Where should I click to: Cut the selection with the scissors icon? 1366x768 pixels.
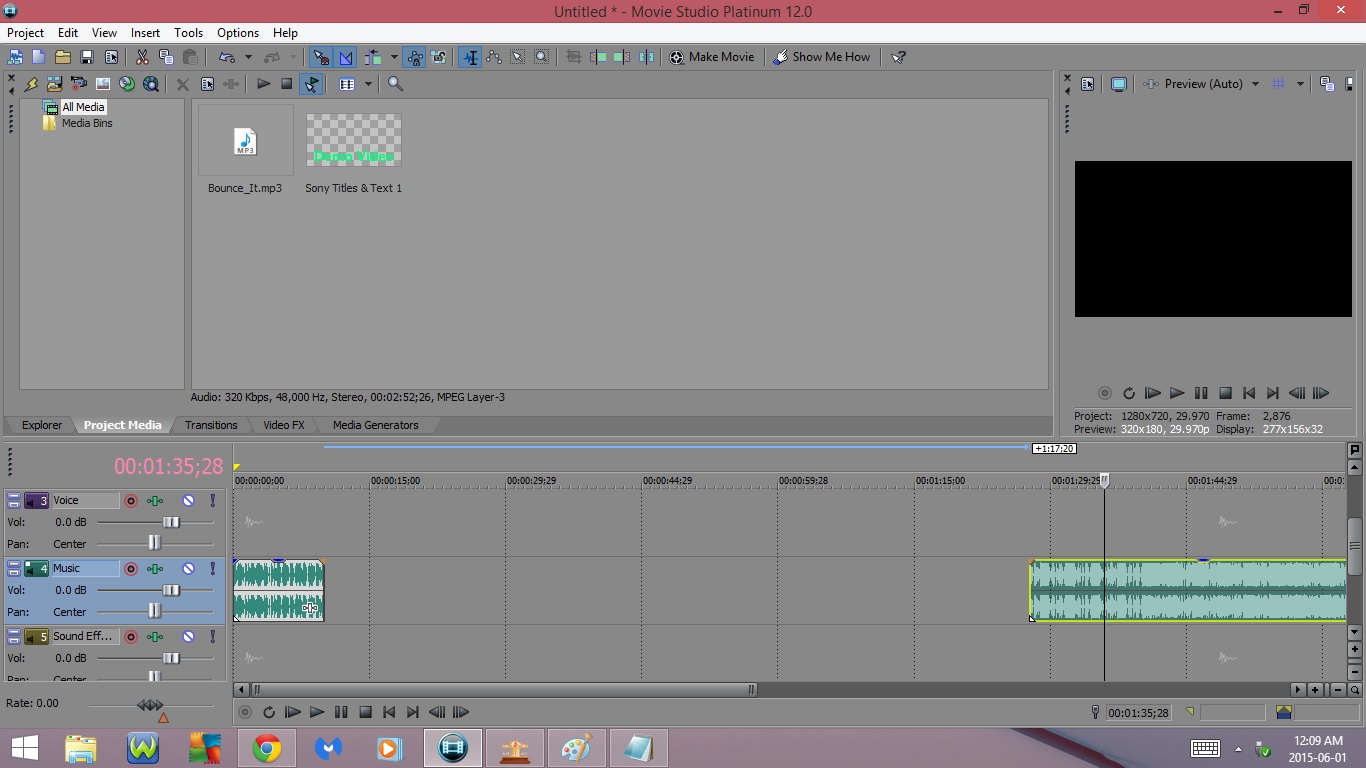pos(142,57)
